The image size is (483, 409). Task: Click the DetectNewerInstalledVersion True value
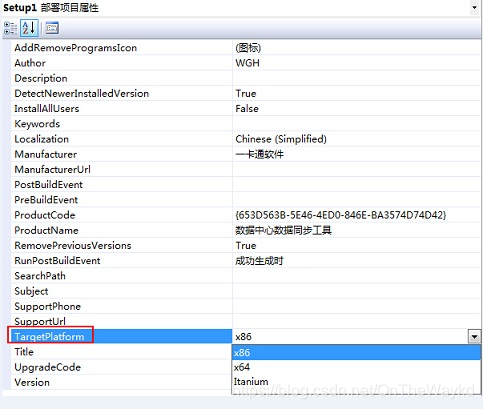[246, 93]
